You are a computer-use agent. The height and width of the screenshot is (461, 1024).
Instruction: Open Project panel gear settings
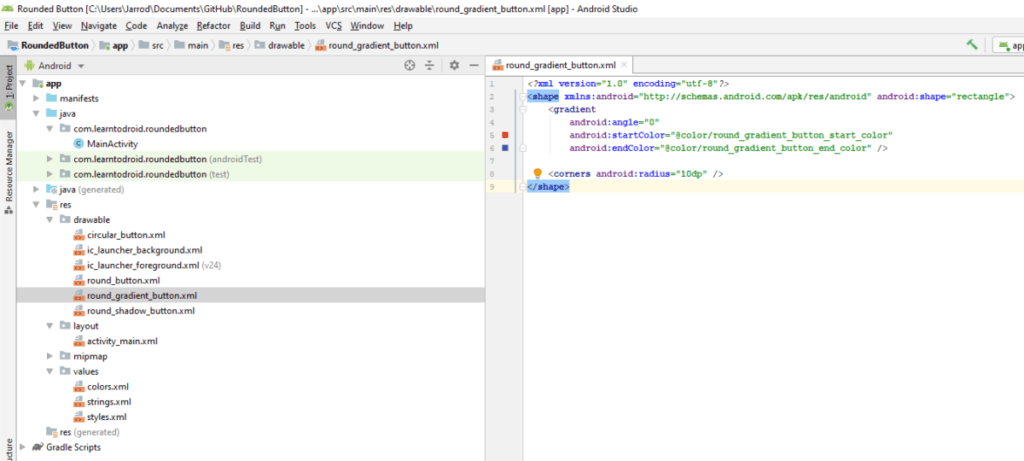tap(453, 65)
